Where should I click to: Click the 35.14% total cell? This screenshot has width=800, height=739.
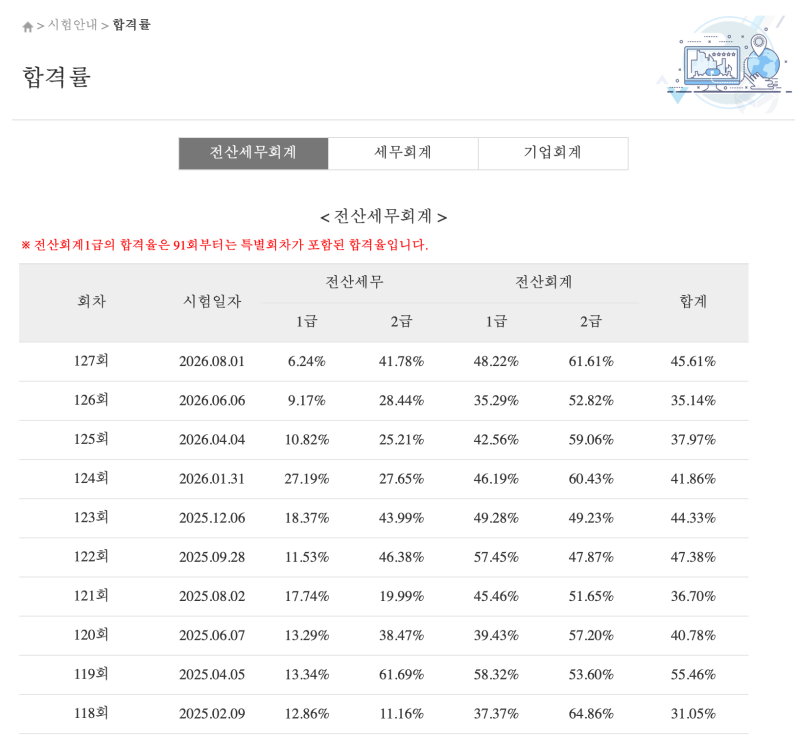click(x=693, y=401)
